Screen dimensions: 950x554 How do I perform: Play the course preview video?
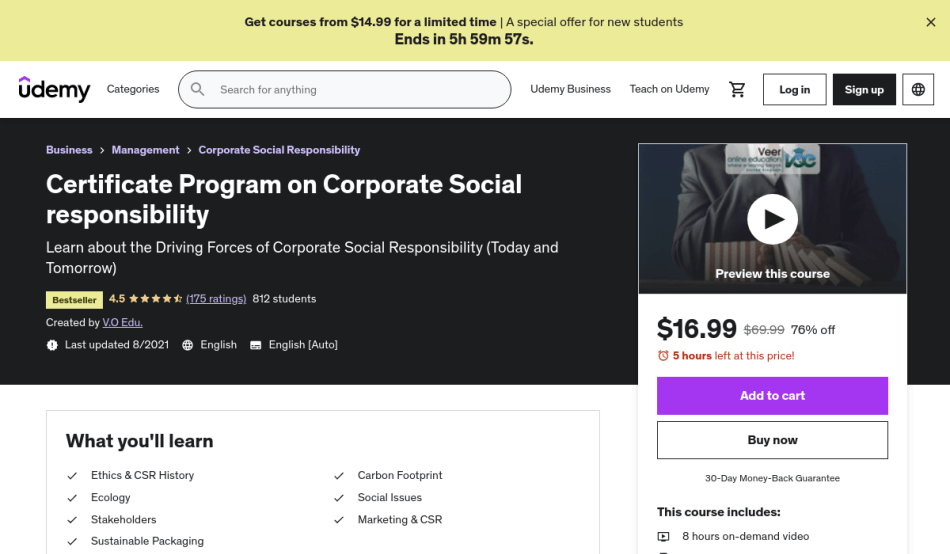772,219
